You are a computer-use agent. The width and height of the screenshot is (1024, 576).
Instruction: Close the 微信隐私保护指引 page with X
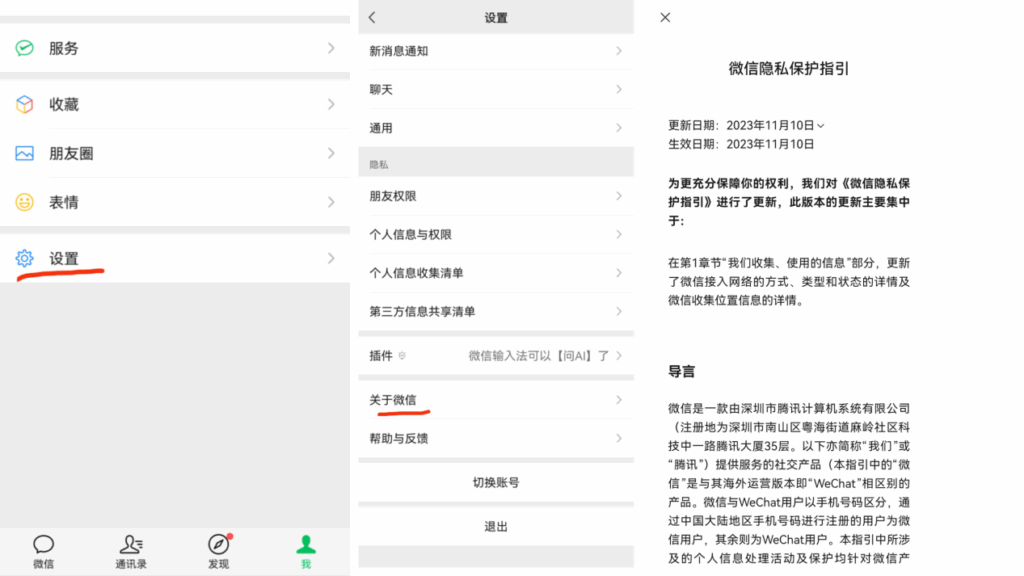coord(664,17)
